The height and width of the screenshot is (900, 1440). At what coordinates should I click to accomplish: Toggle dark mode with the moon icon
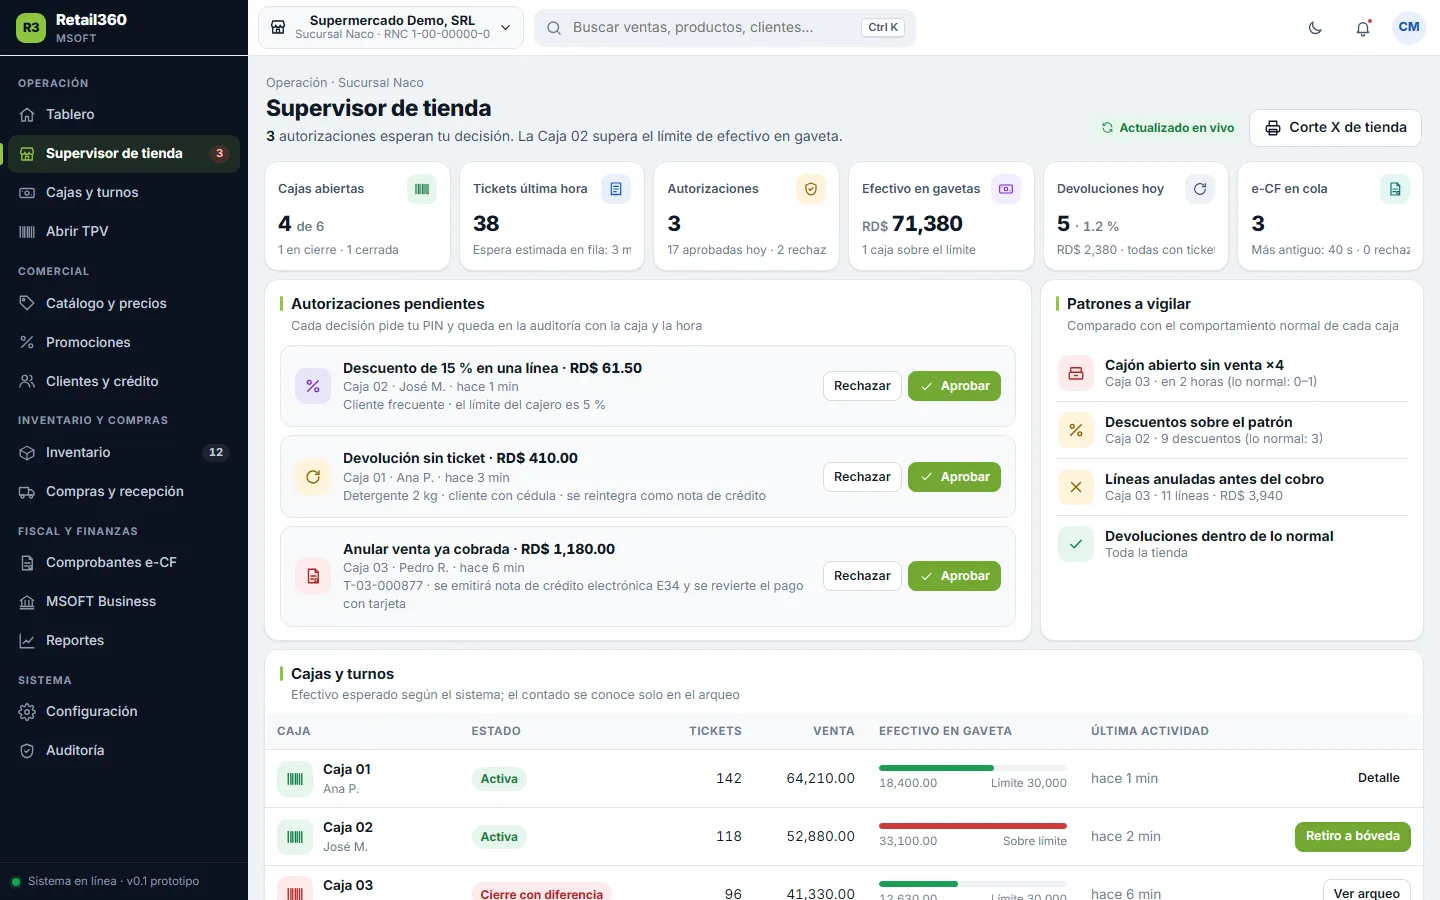click(1315, 28)
